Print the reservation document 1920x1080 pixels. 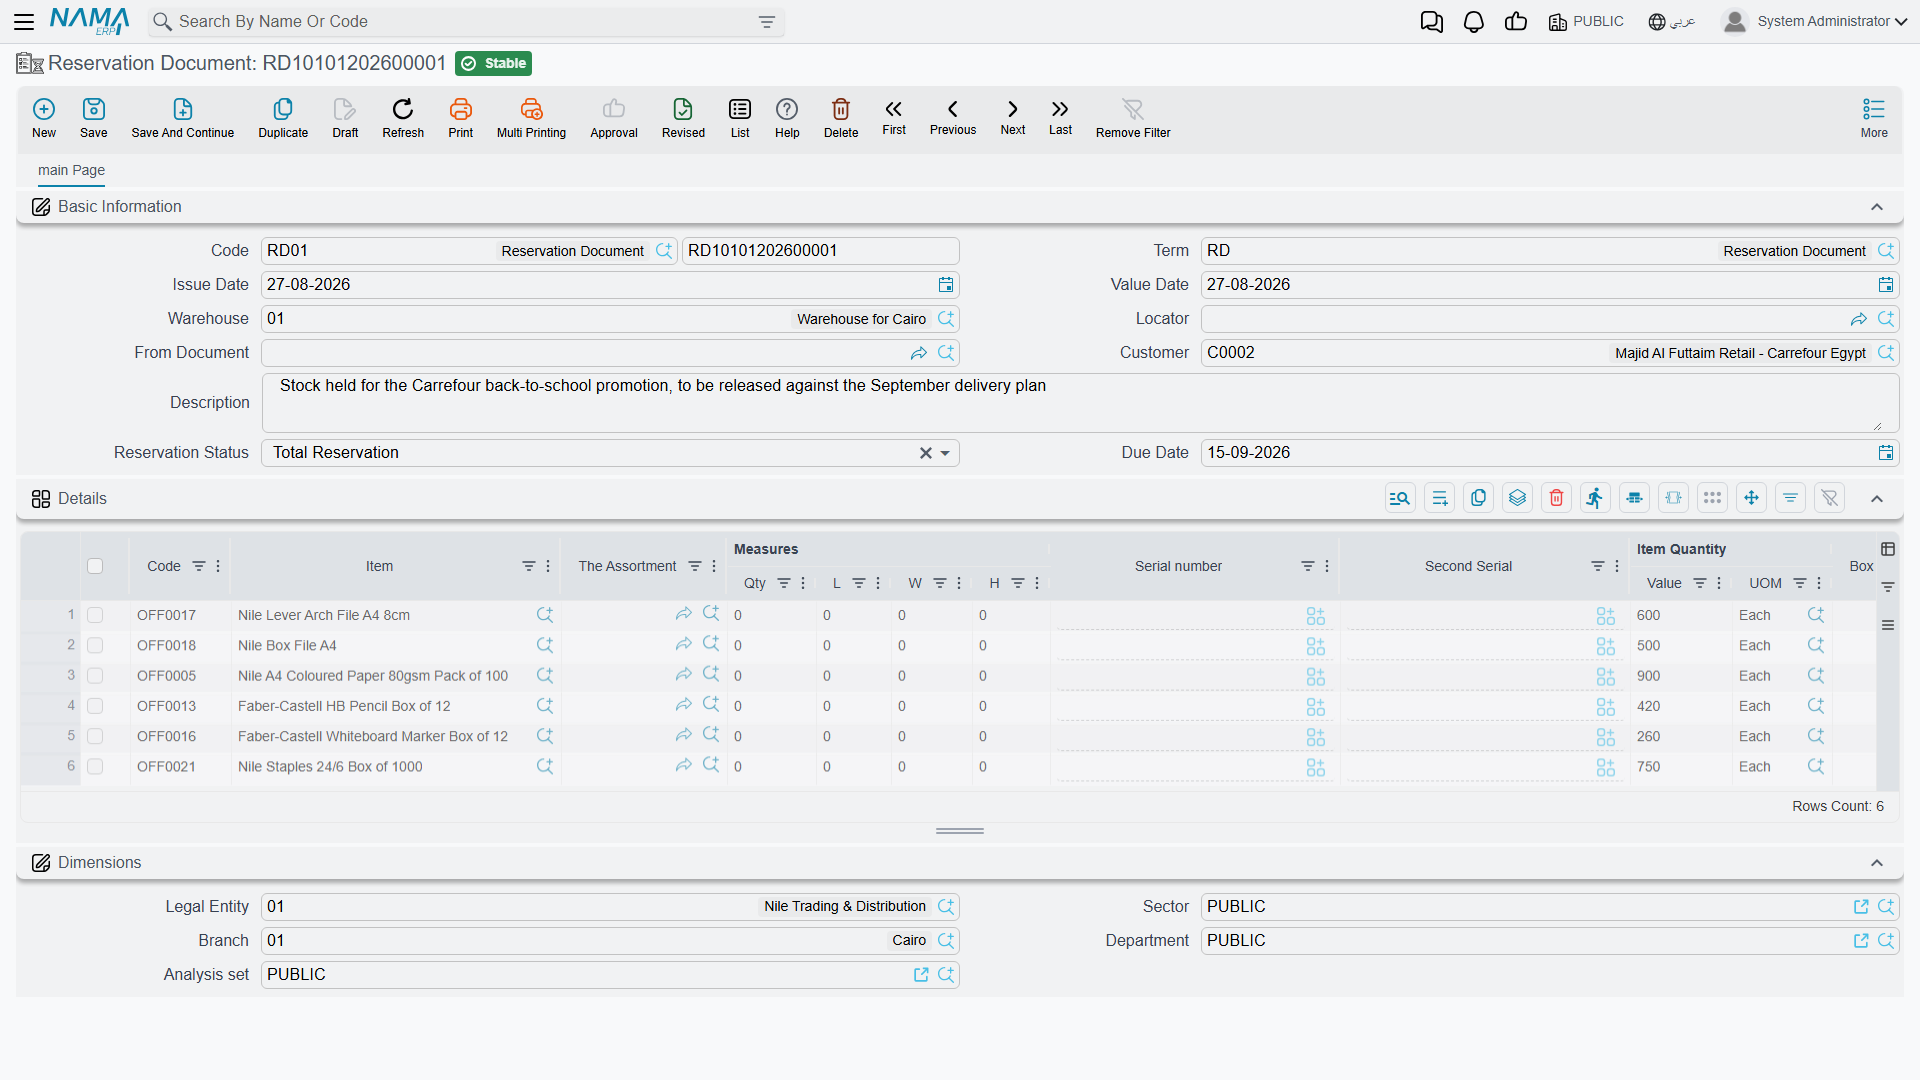pos(461,117)
